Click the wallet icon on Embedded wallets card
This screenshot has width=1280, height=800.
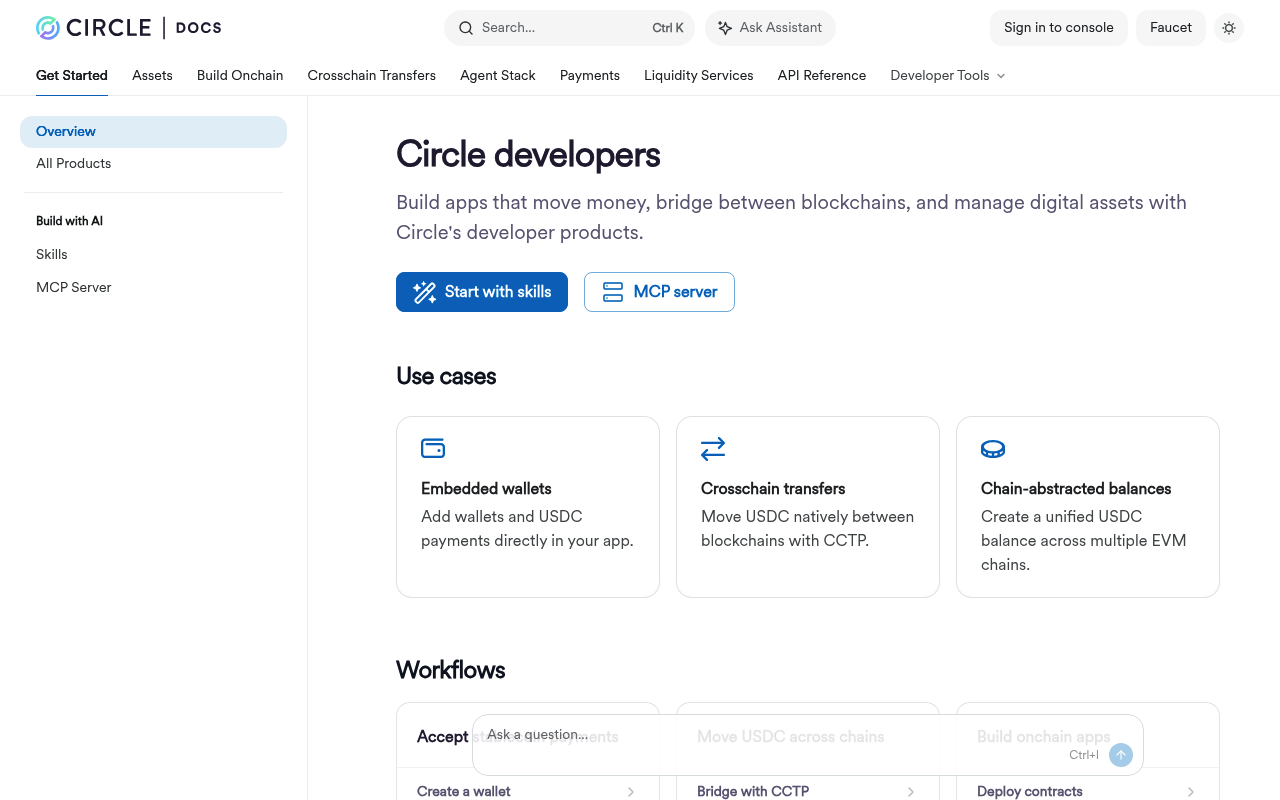433,448
